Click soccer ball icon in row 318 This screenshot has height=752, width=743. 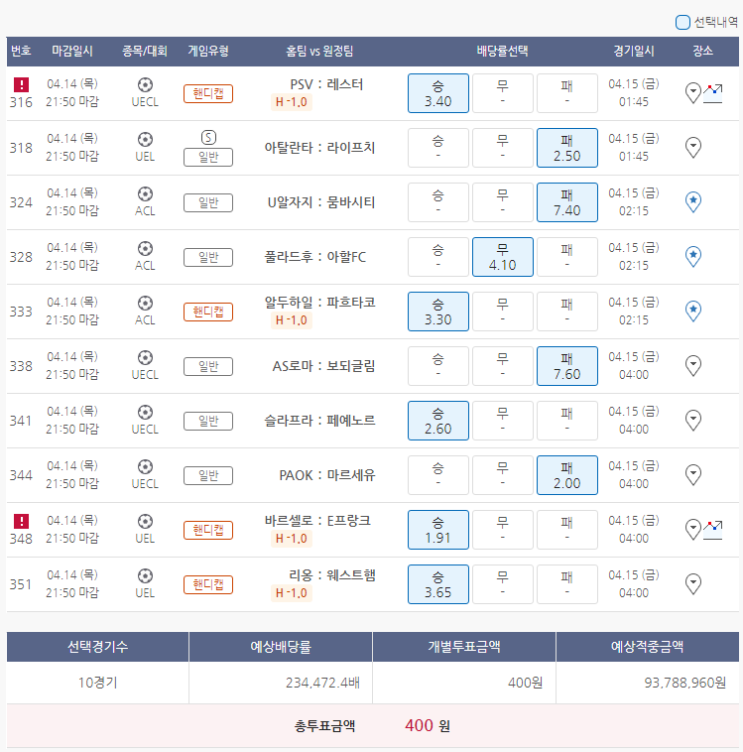point(145,140)
